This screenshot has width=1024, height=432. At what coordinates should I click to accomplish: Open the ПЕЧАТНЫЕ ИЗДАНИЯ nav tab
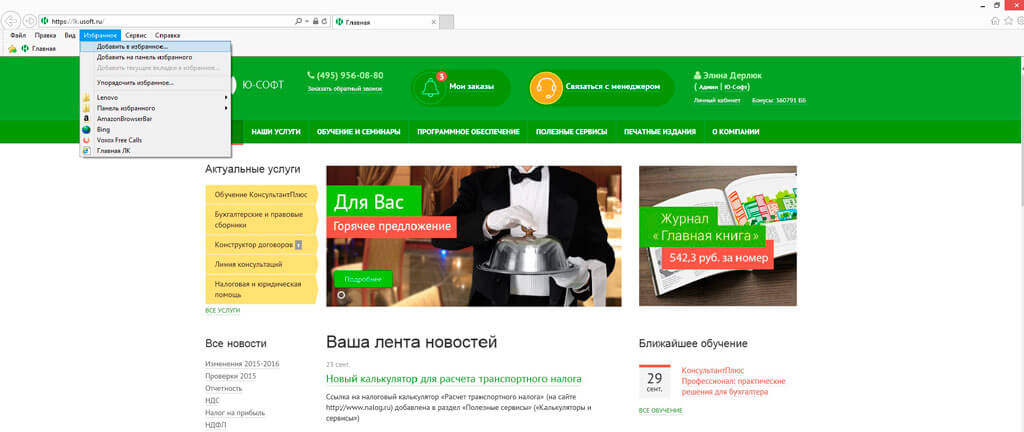click(660, 132)
